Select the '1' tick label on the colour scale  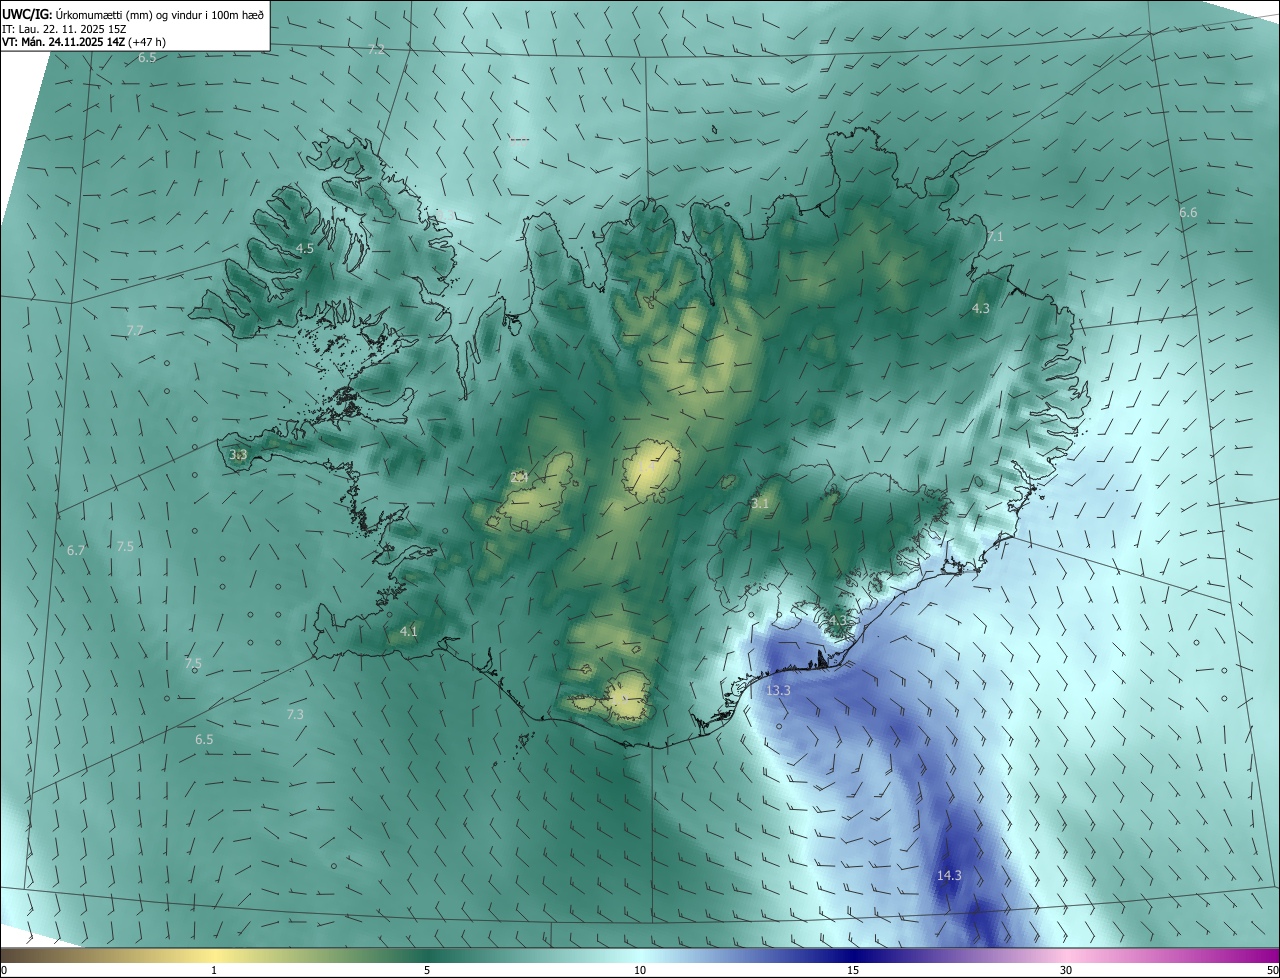pos(214,970)
